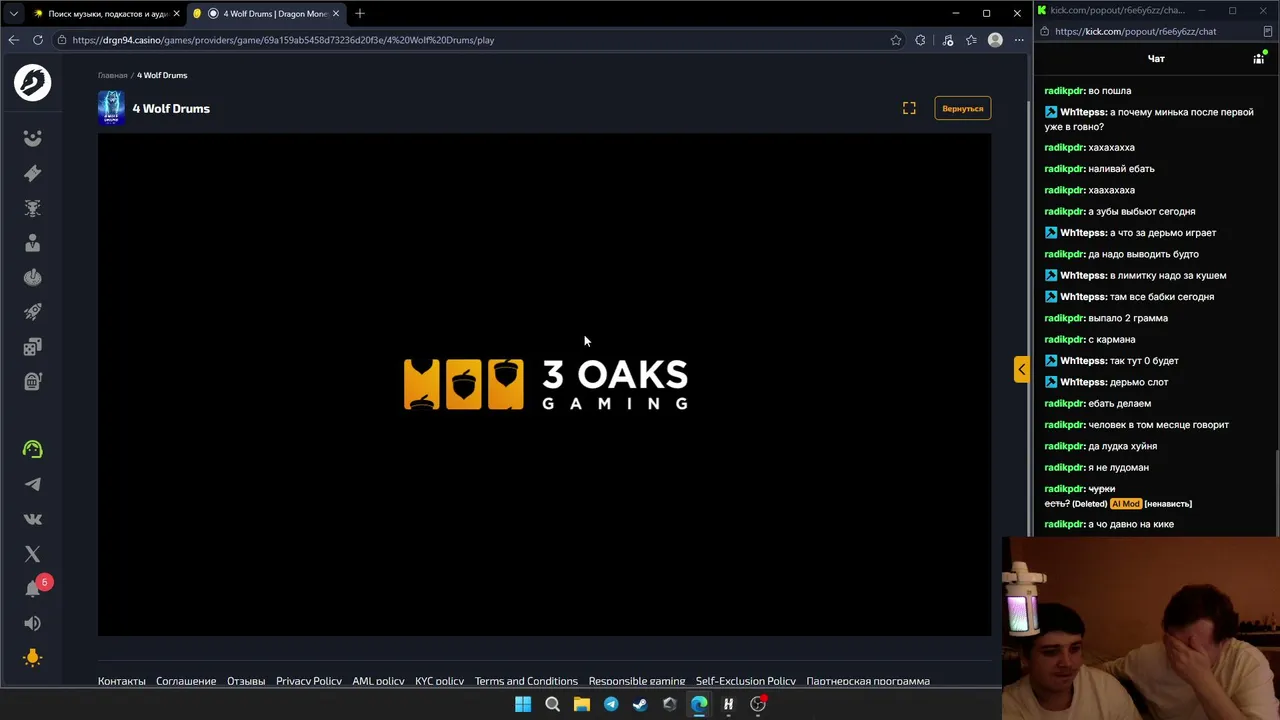1280x720 pixels.
Task: Expand the game to fullscreen
Action: pyautogui.click(x=909, y=108)
